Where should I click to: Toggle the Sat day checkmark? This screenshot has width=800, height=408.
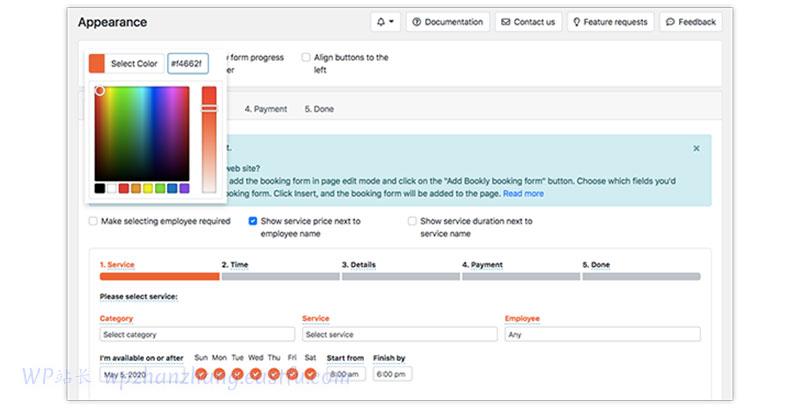310,374
